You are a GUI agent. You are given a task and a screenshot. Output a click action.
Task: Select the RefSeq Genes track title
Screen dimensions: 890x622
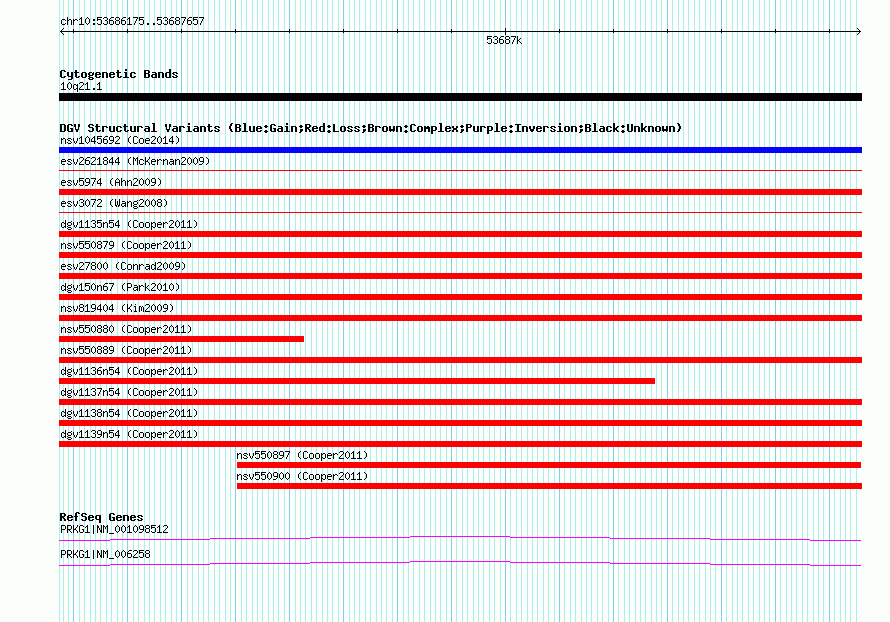pyautogui.click(x=102, y=517)
